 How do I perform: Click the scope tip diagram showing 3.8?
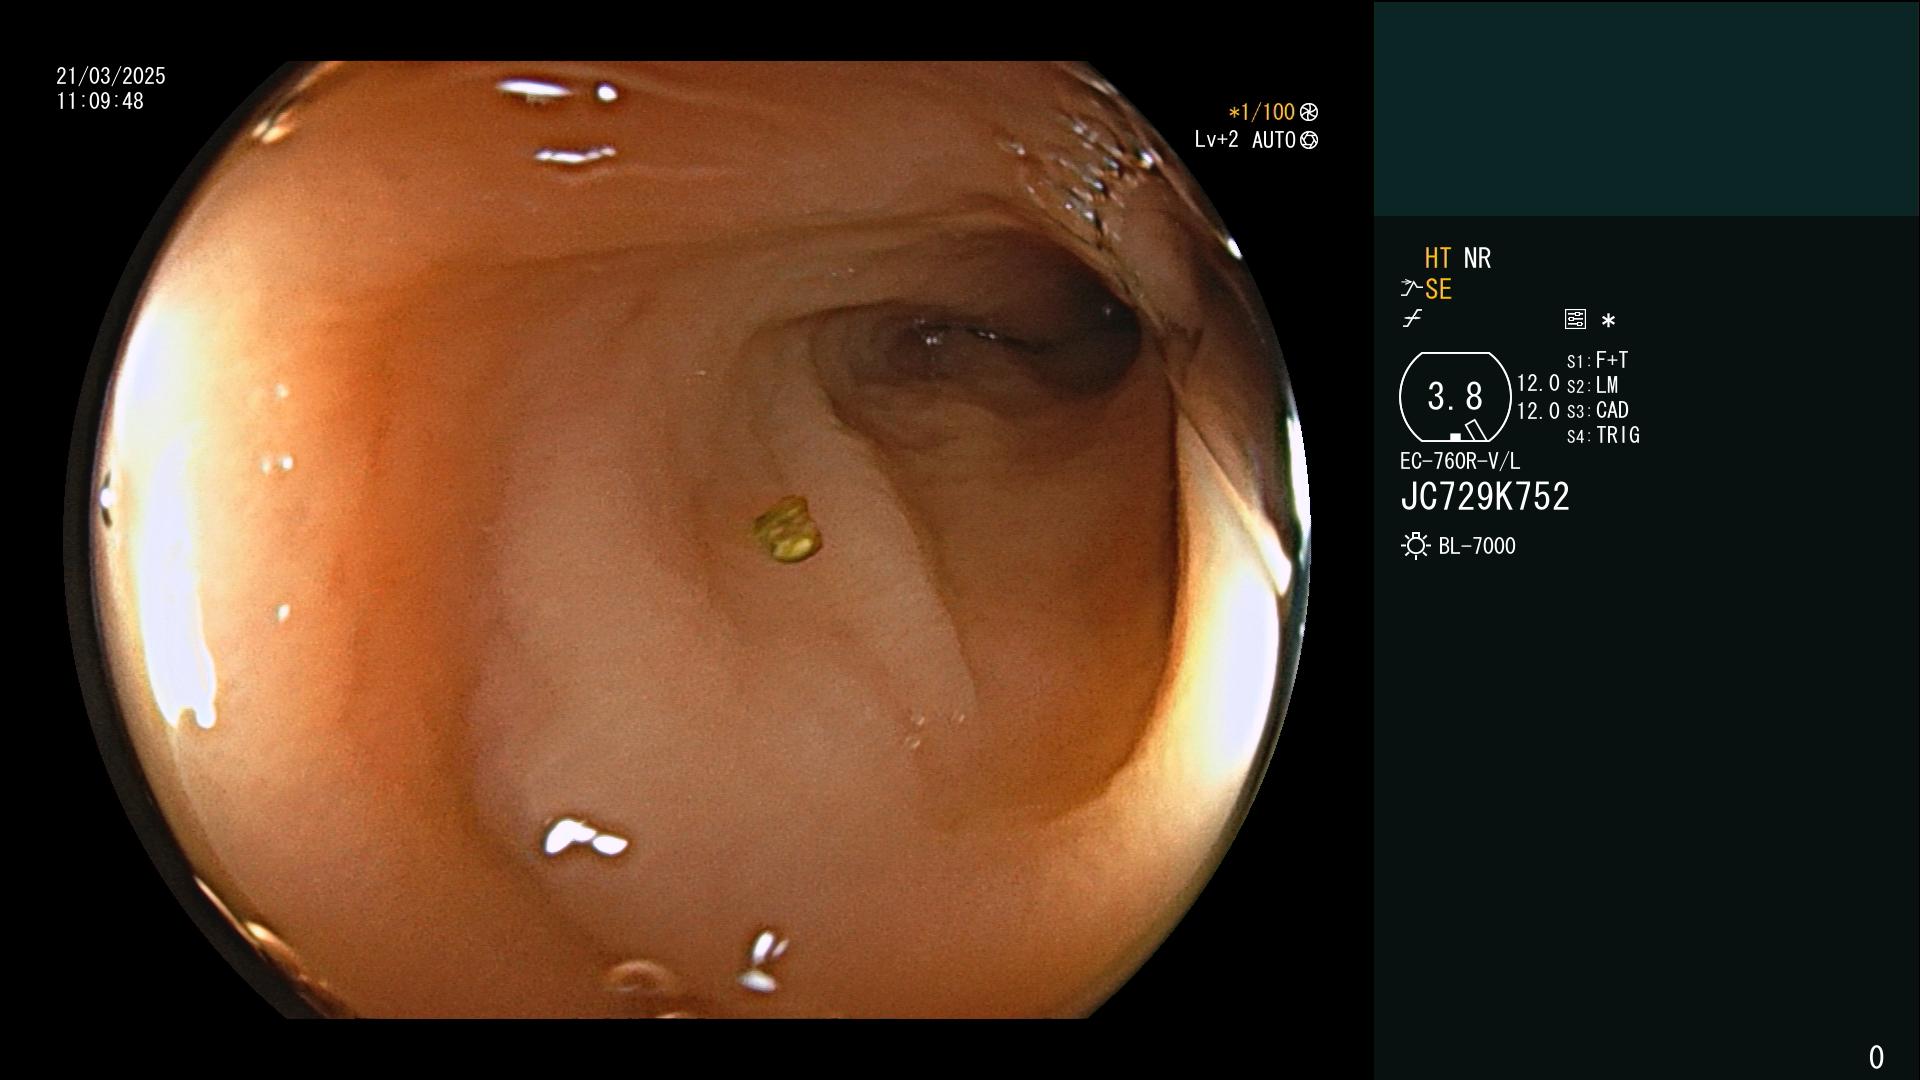coord(1455,397)
